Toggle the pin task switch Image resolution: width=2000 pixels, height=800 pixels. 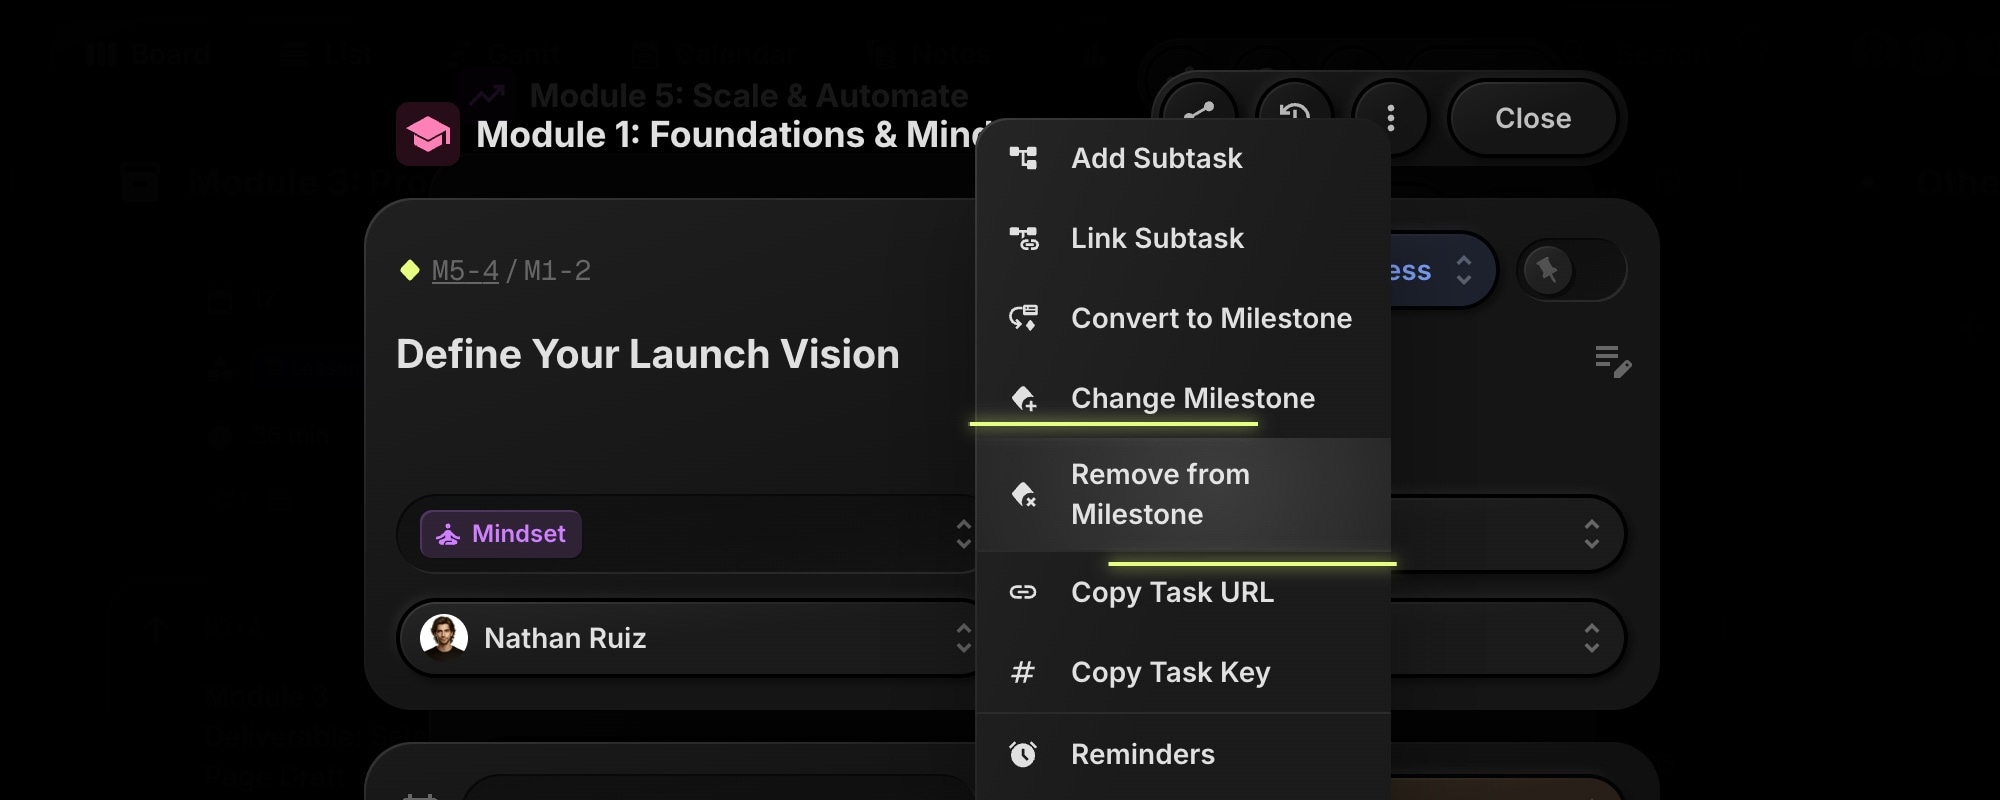(x=1571, y=270)
